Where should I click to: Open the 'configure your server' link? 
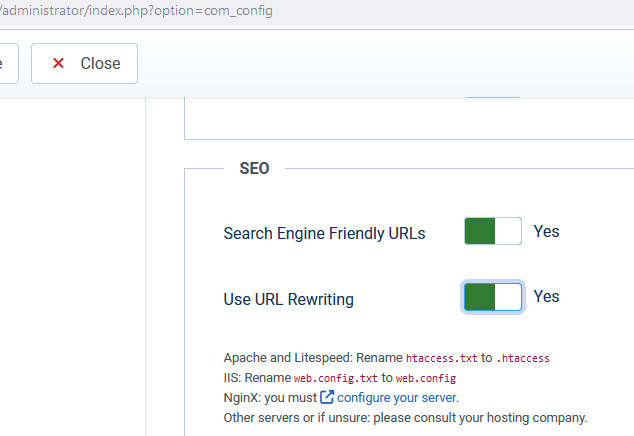click(397, 397)
